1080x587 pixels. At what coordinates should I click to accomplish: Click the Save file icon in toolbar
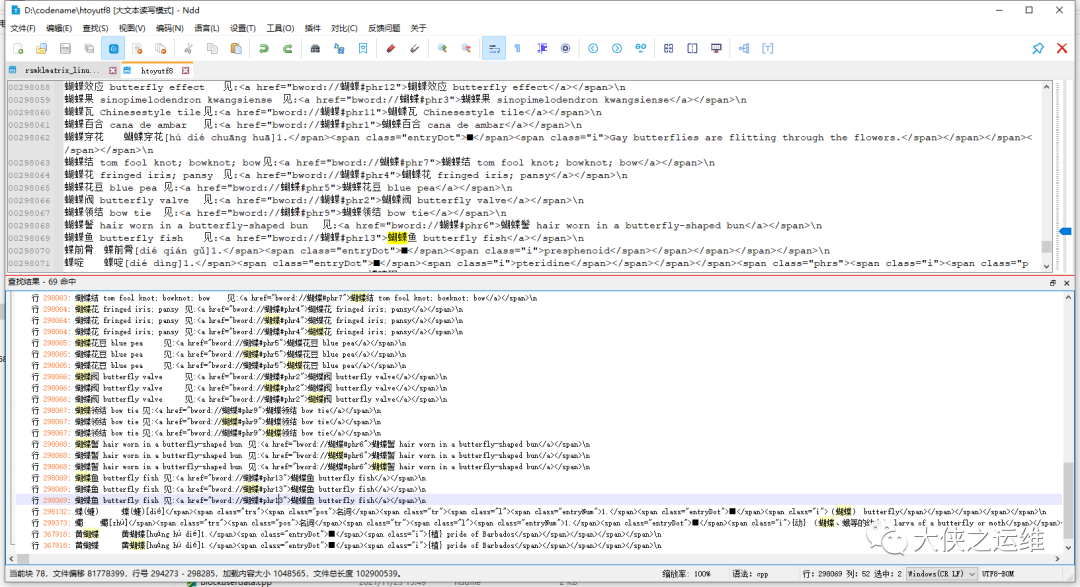[x=65, y=48]
